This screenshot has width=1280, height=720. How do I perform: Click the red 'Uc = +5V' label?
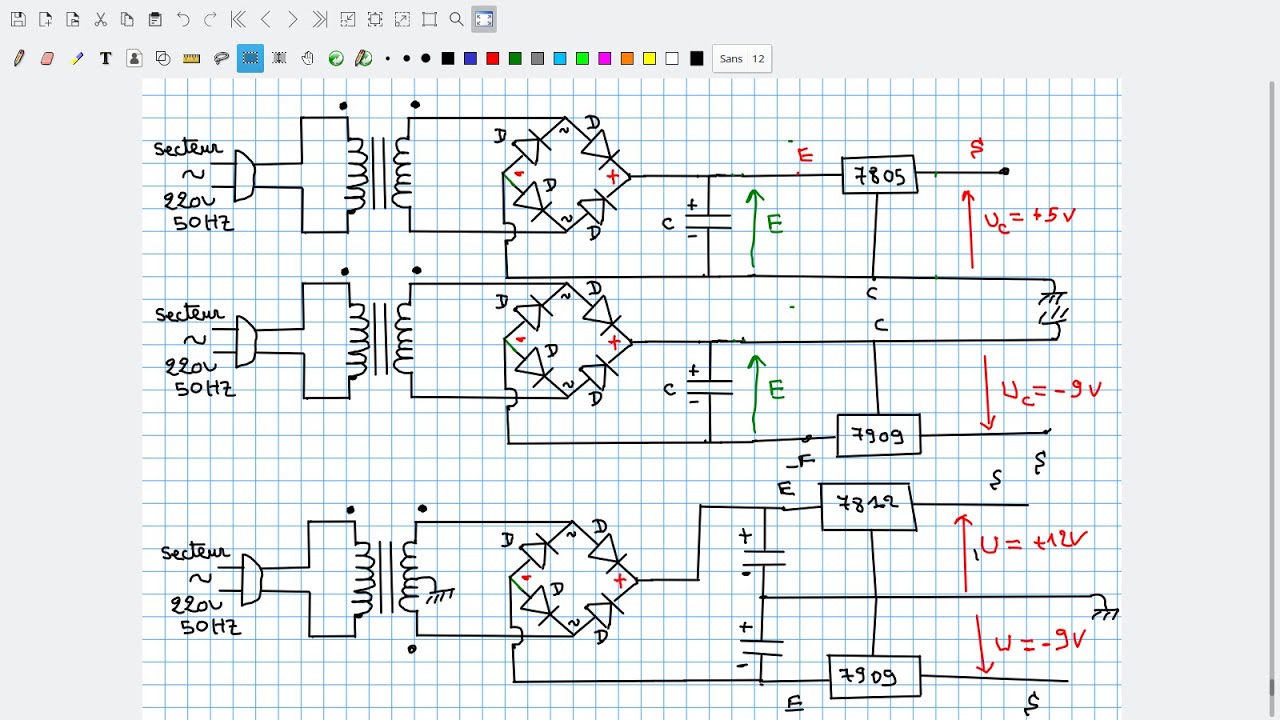pyautogui.click(x=1030, y=219)
